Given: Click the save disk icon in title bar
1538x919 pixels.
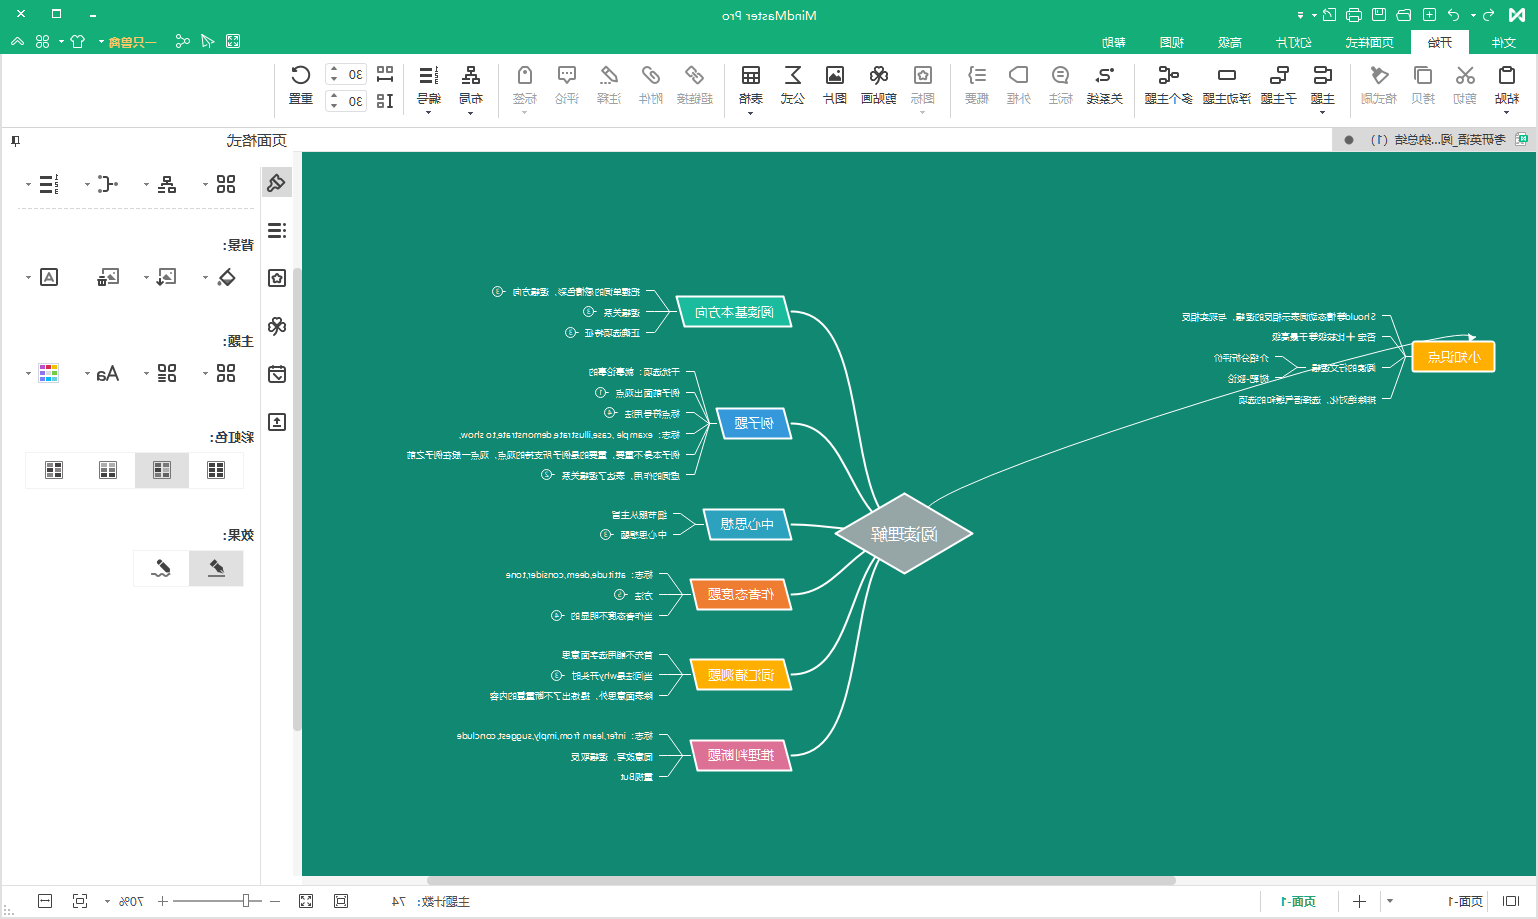Looking at the screenshot, I should pyautogui.click(x=1379, y=15).
